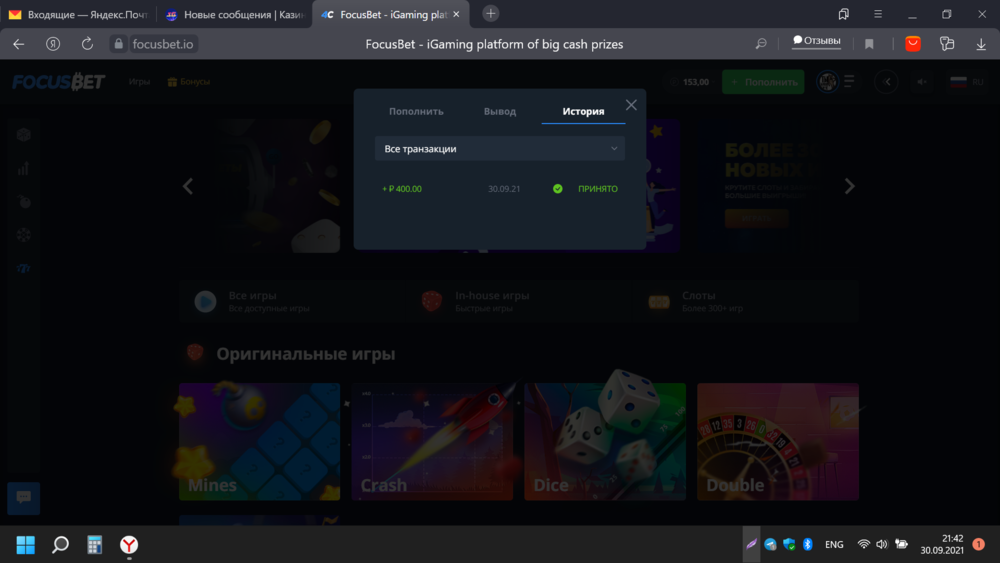Click the 30.09.21 transaction date
1000x563 pixels.
504,189
